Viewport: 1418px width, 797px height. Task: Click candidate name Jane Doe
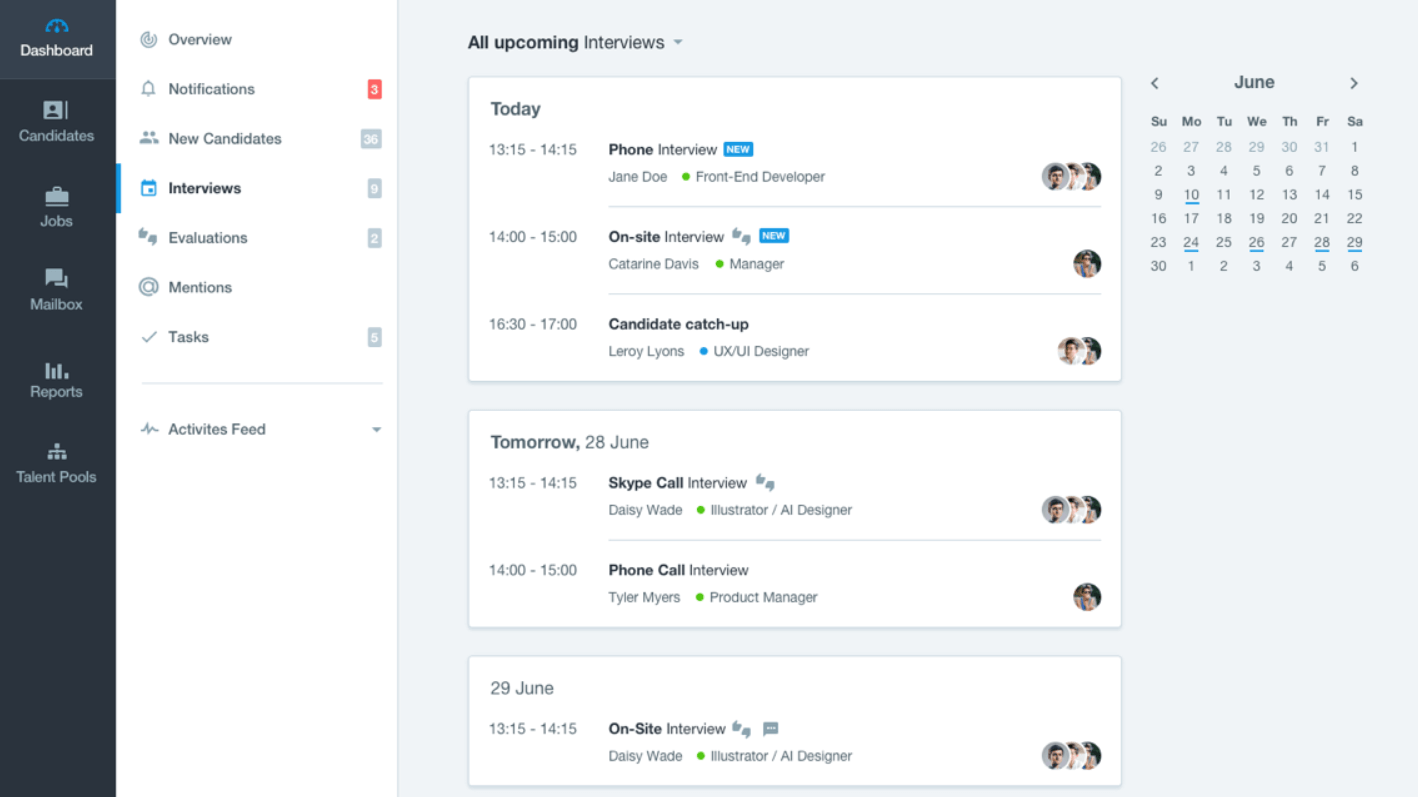[637, 176]
